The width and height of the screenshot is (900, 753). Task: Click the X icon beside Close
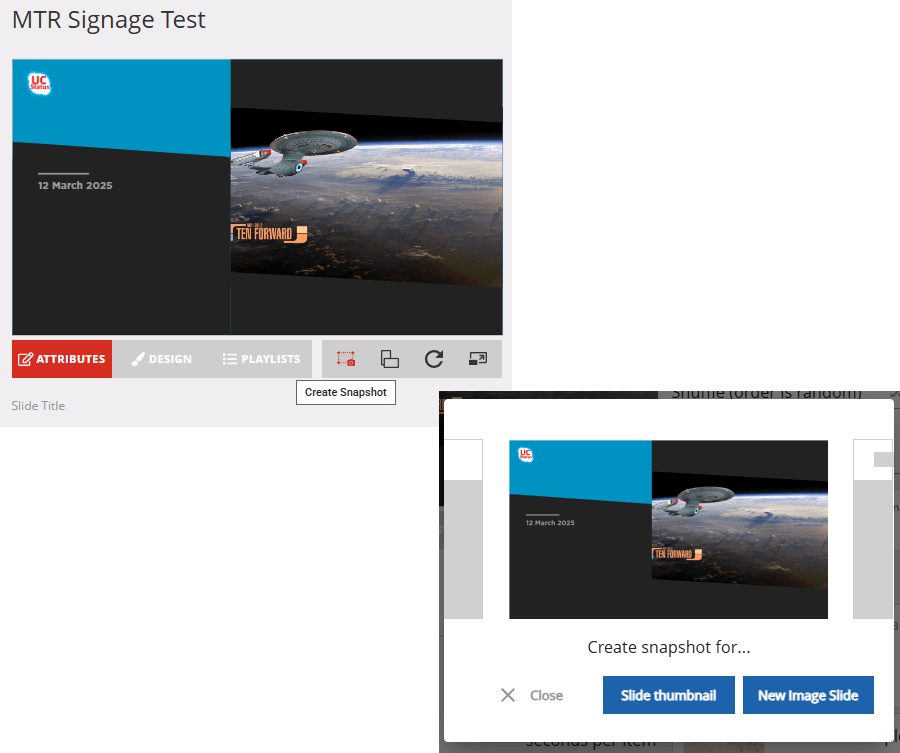(x=508, y=695)
